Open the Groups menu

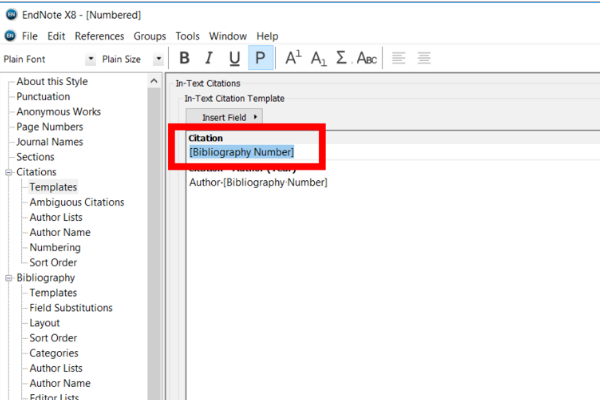[x=150, y=36]
